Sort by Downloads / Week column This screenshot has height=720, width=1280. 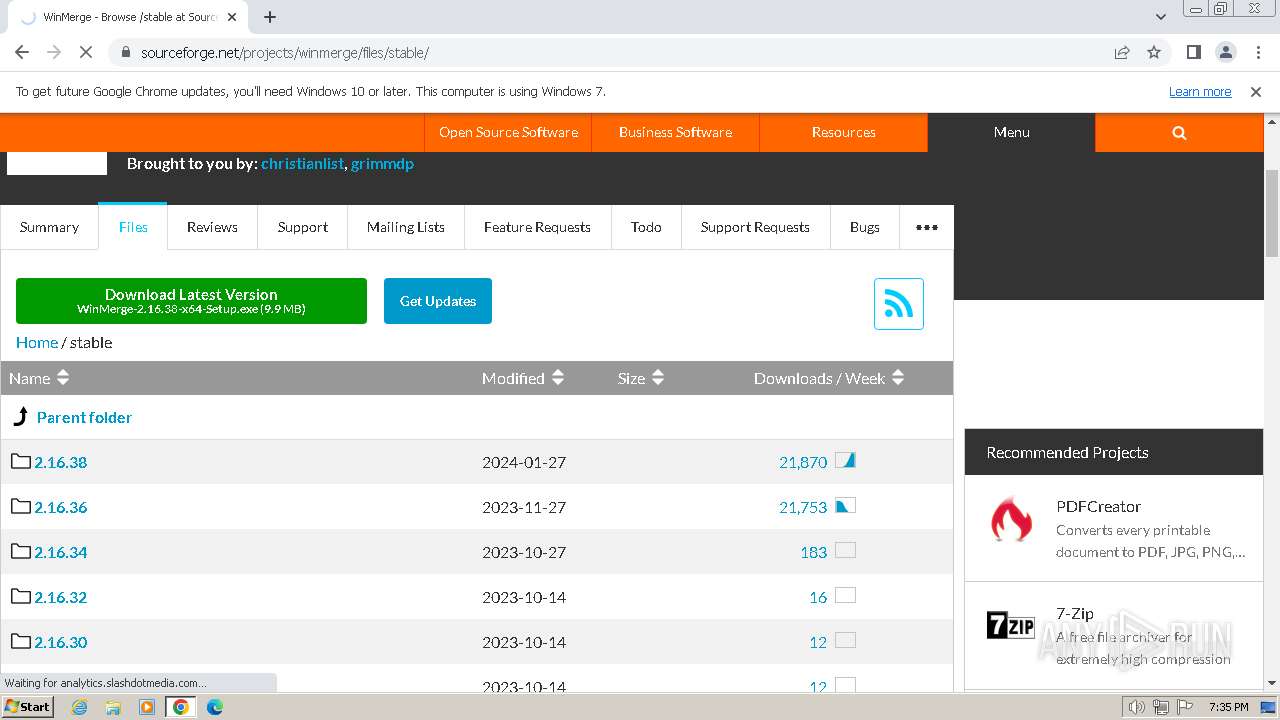[829, 378]
